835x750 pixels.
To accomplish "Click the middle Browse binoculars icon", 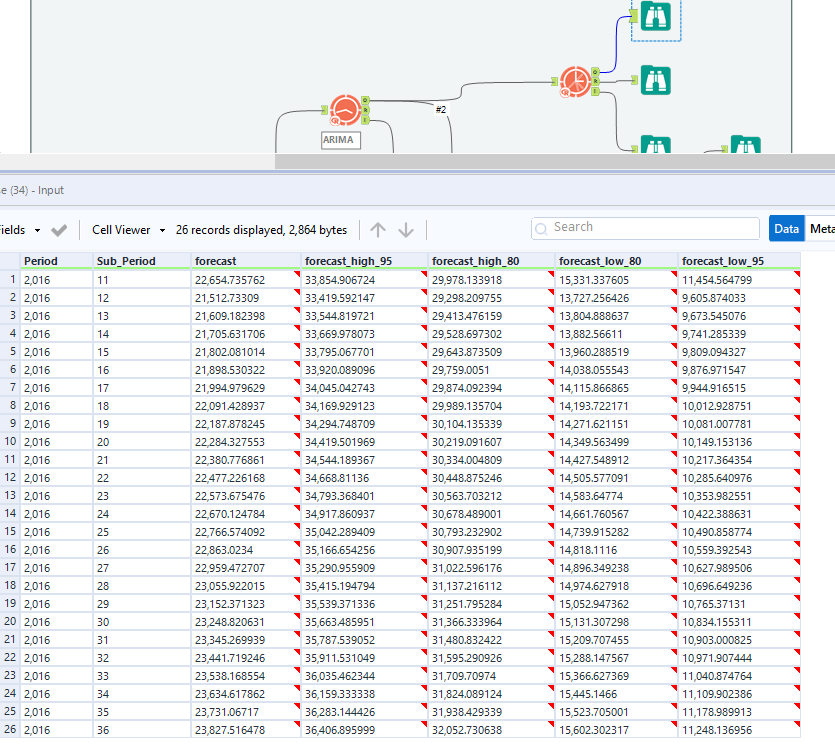I will (x=655, y=79).
